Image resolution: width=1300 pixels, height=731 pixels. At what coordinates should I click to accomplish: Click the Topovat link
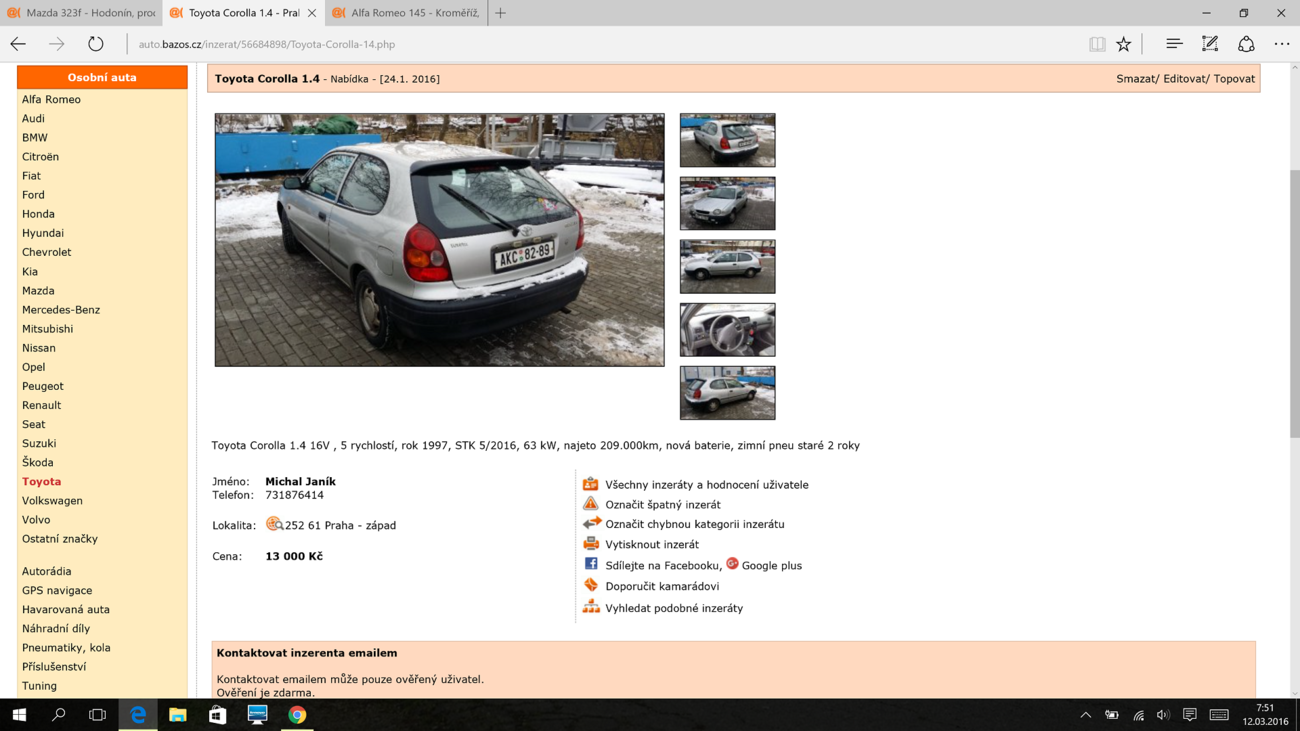click(1234, 79)
